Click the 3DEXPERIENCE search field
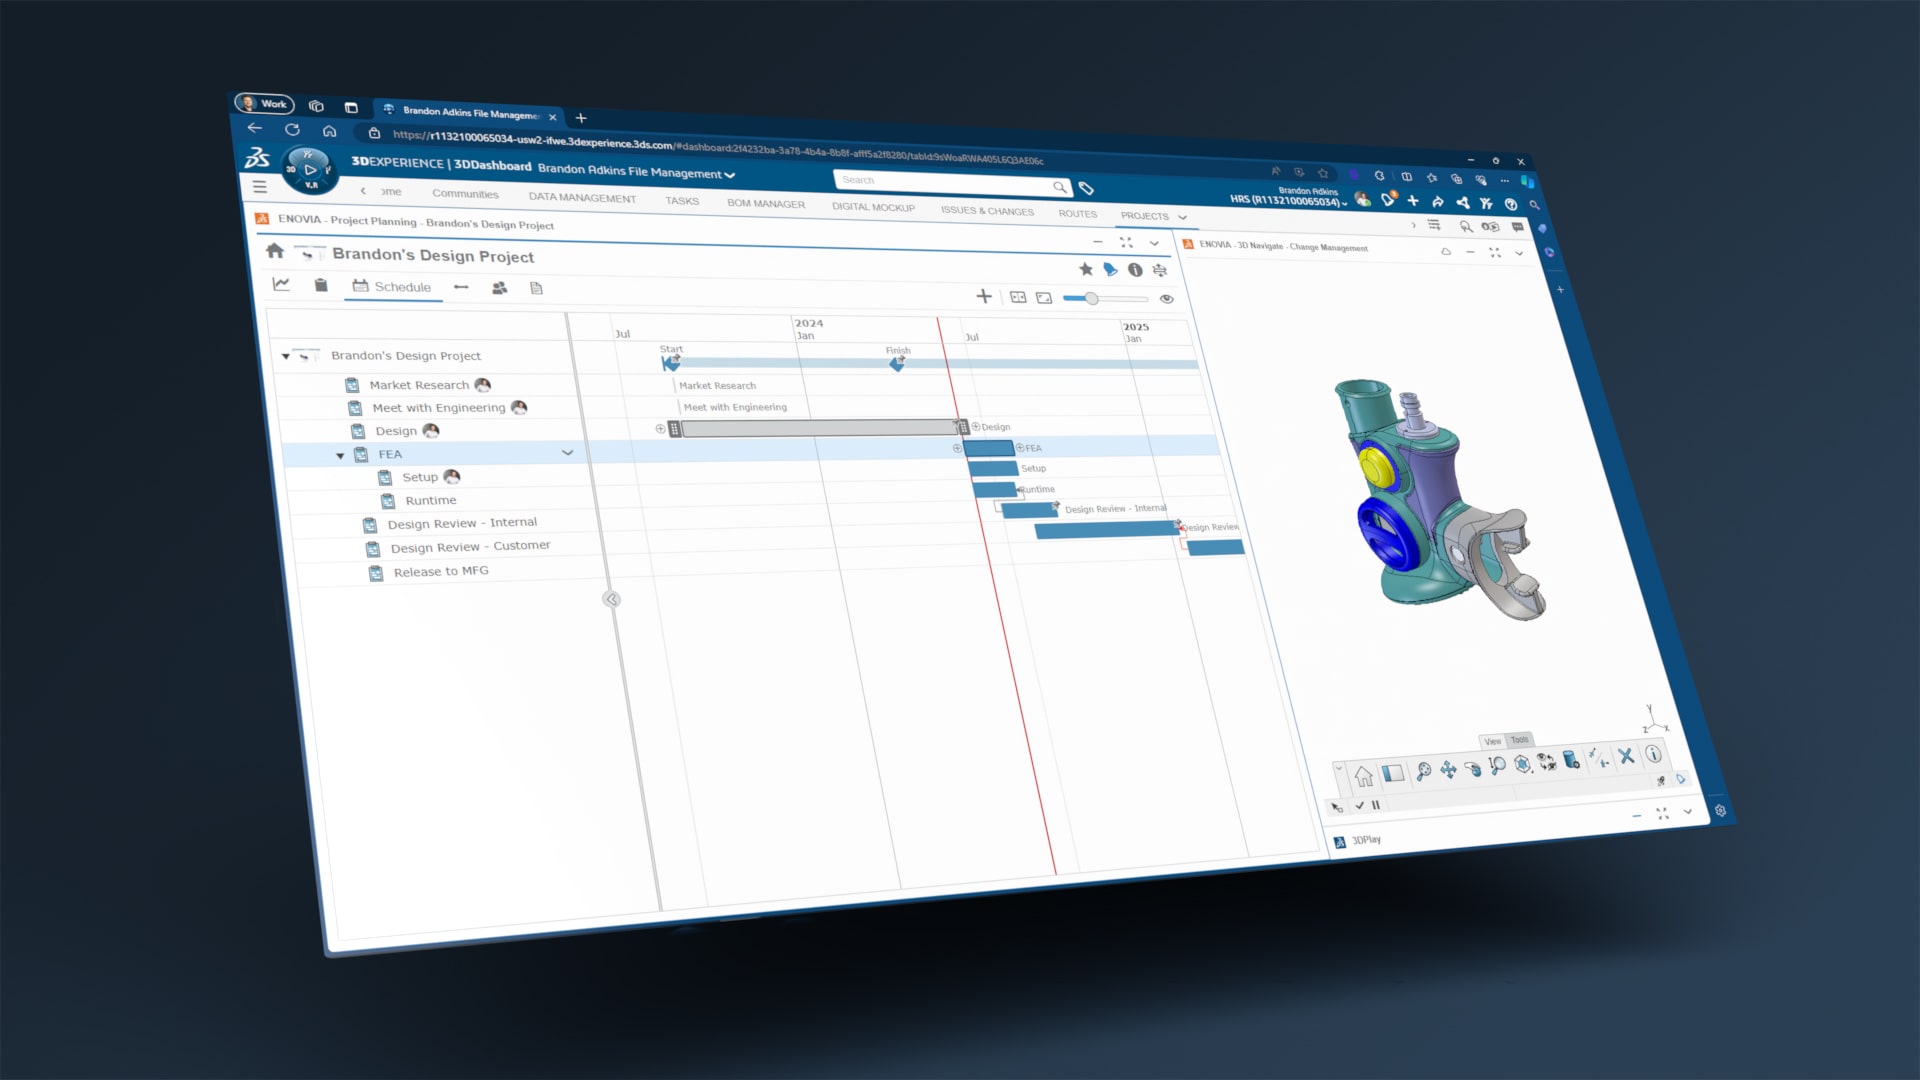1920x1080 pixels. pos(940,182)
